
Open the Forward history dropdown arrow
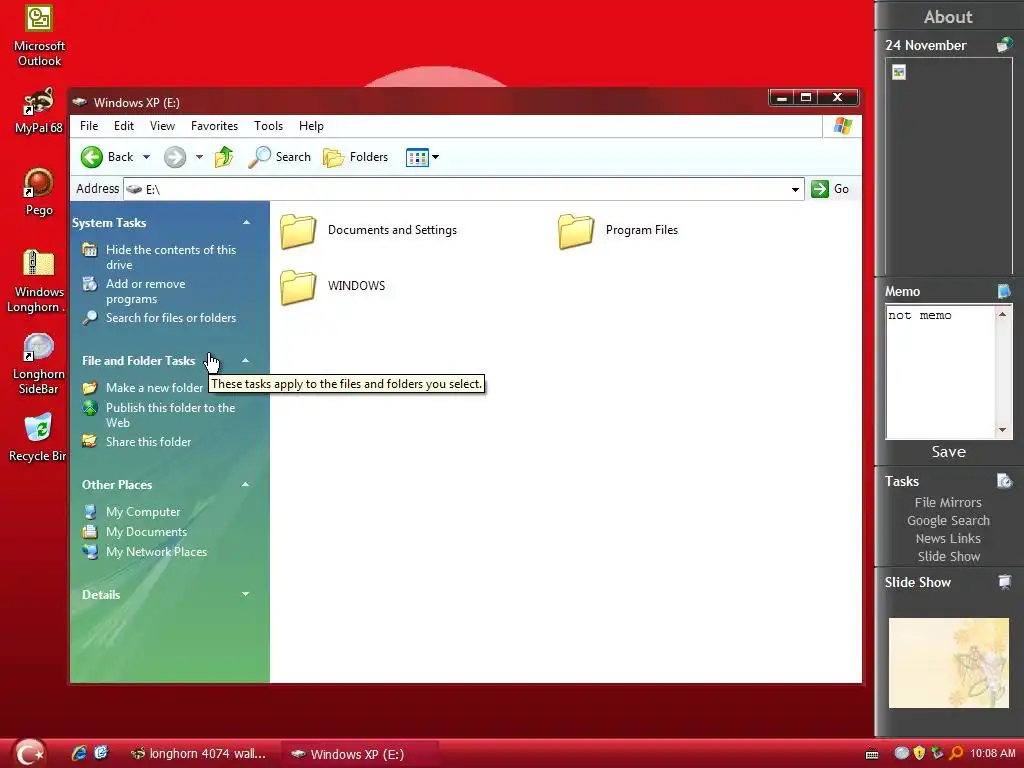(x=199, y=157)
